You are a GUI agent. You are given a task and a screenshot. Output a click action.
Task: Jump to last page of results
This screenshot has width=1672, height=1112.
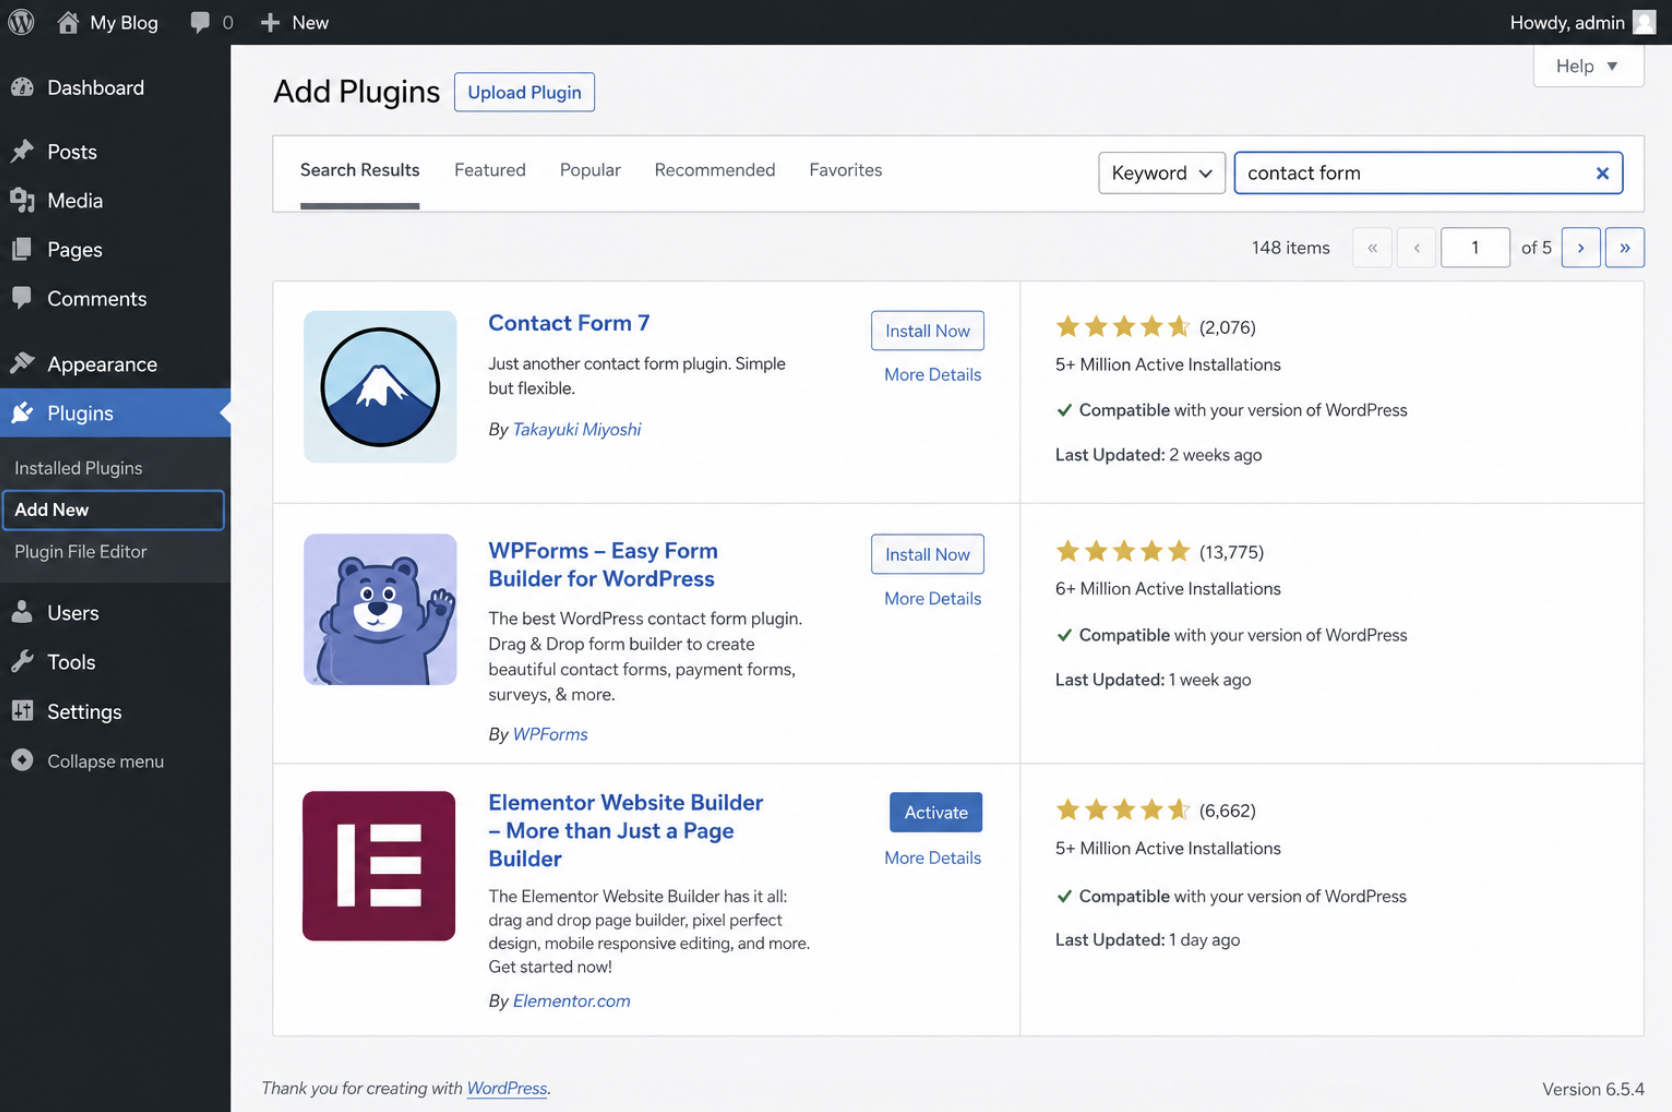click(x=1624, y=247)
